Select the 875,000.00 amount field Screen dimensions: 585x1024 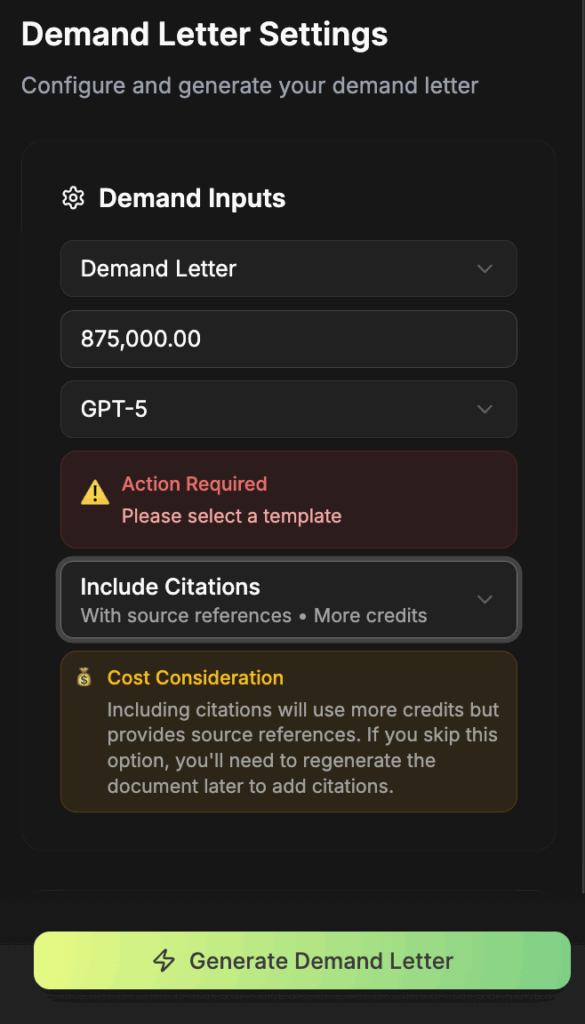click(289, 339)
